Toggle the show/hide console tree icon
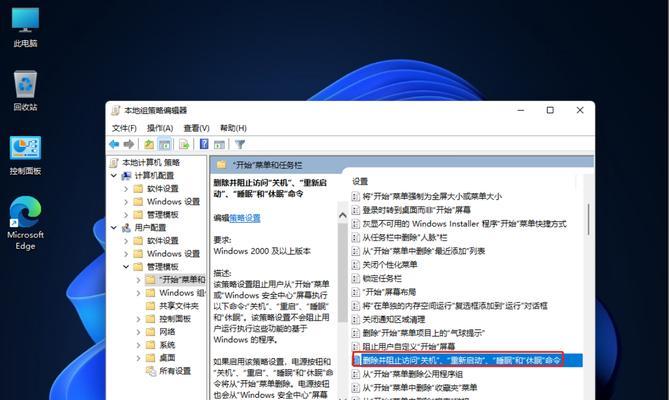669x400 pixels. pyautogui.click(x=164, y=145)
